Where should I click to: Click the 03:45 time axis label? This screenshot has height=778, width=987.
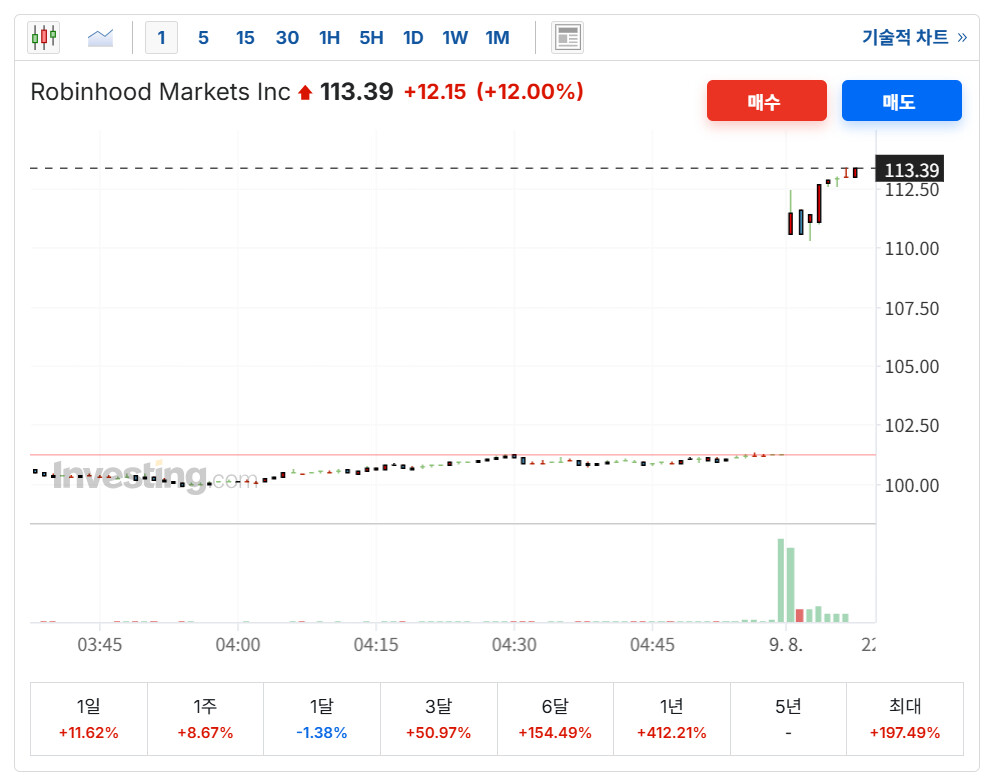coord(99,645)
